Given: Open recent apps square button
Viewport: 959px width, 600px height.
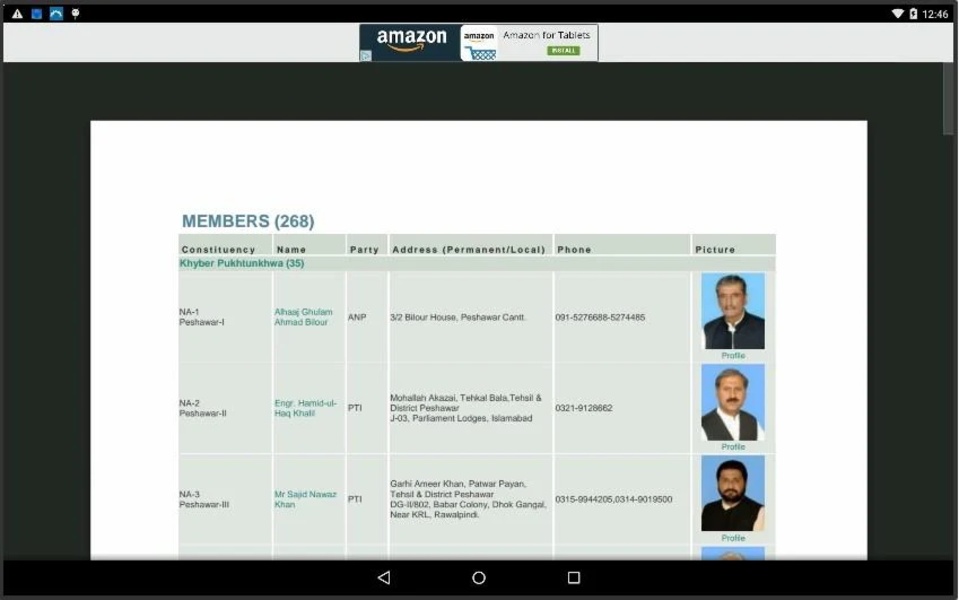Looking at the screenshot, I should (x=574, y=577).
